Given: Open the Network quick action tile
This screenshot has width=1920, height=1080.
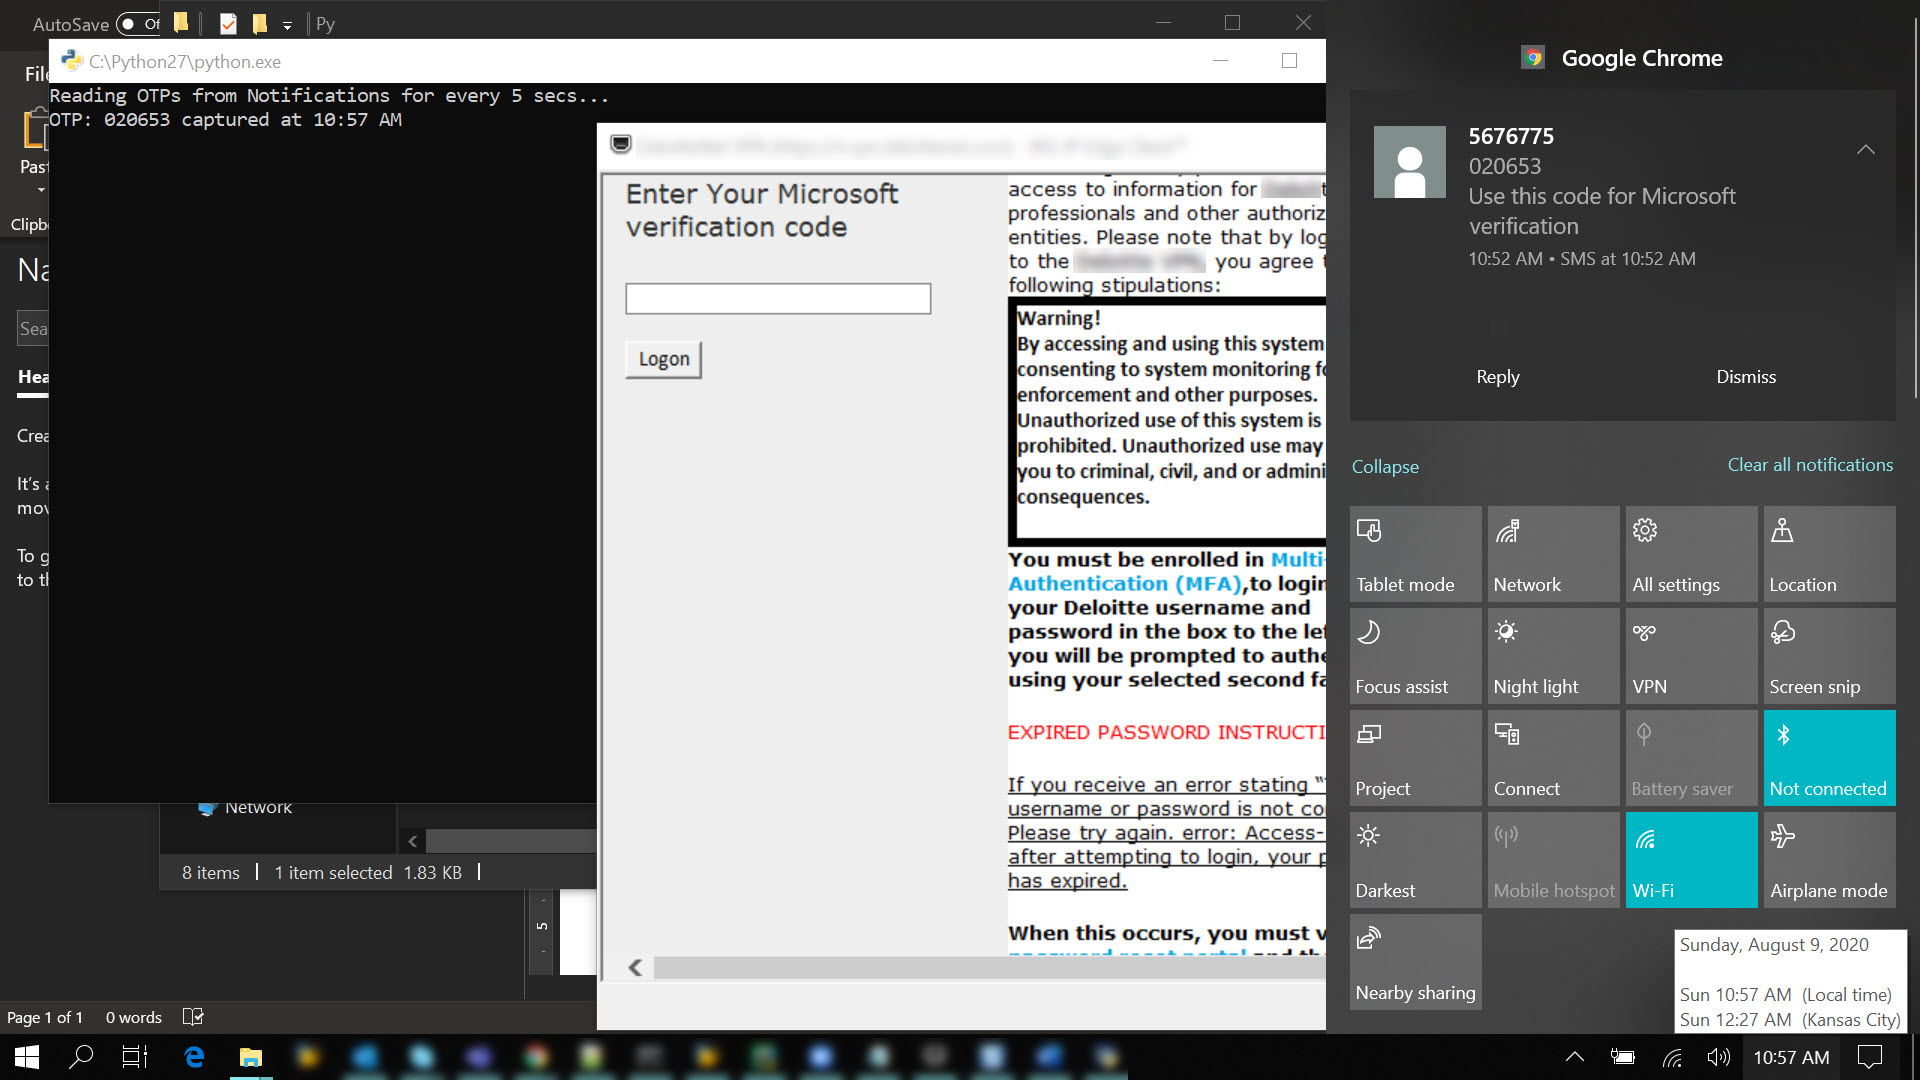Looking at the screenshot, I should point(1553,554).
